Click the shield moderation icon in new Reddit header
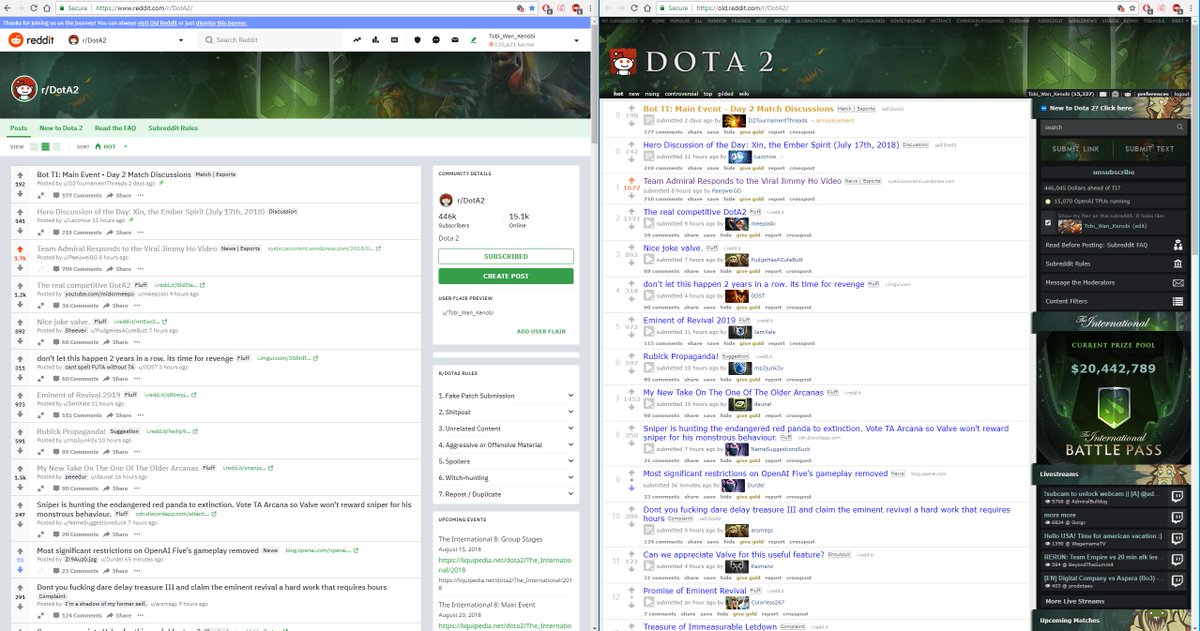This screenshot has height=631, width=1200. [x=418, y=40]
